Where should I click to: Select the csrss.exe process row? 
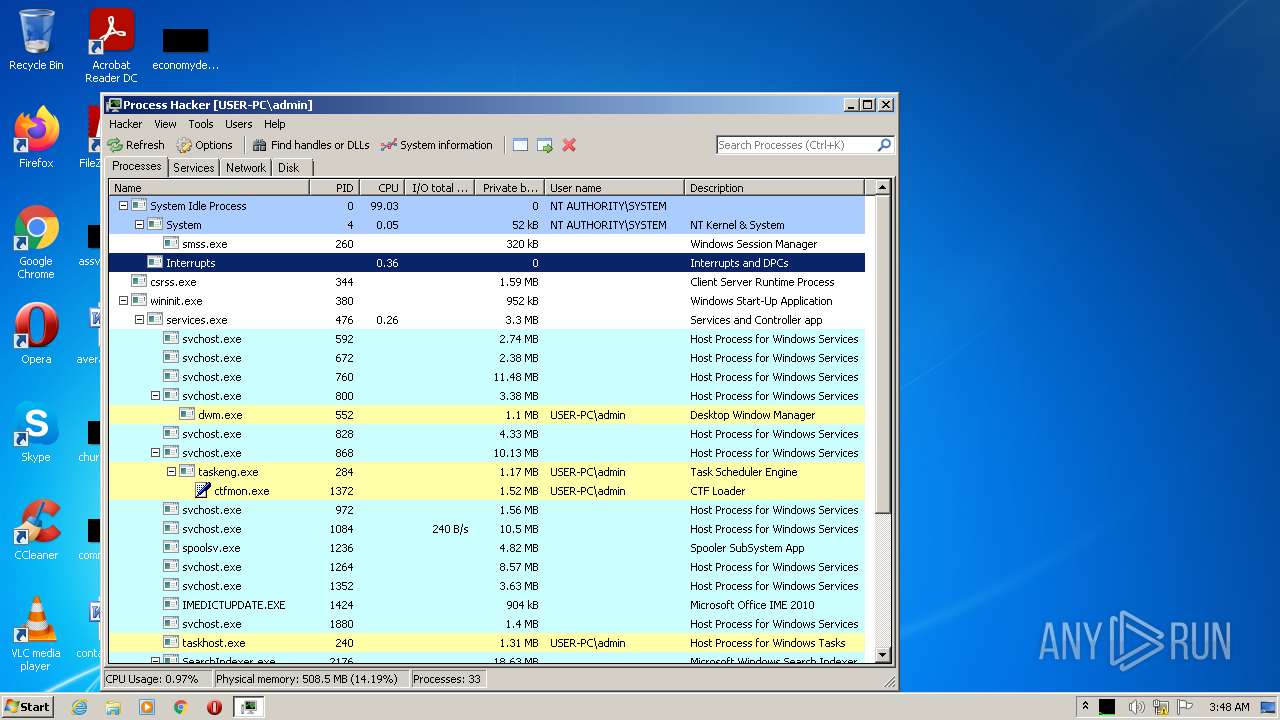(x=487, y=282)
